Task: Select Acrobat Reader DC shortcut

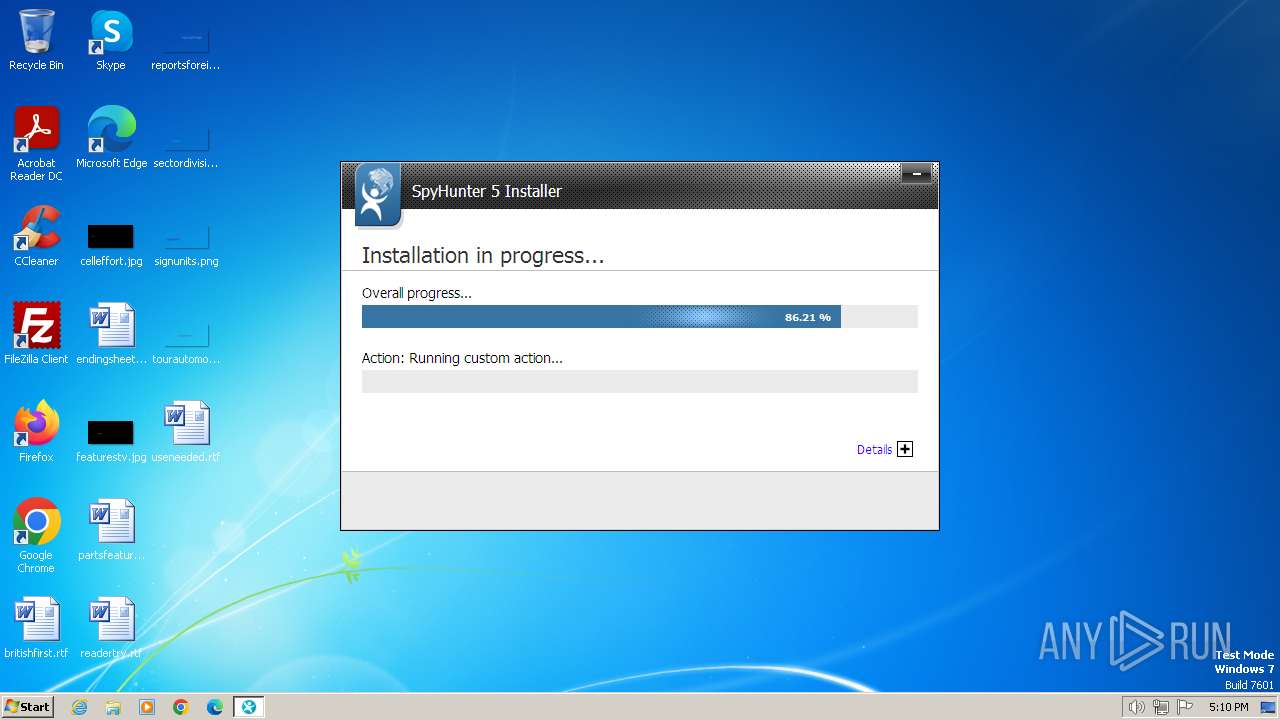Action: pos(36,144)
